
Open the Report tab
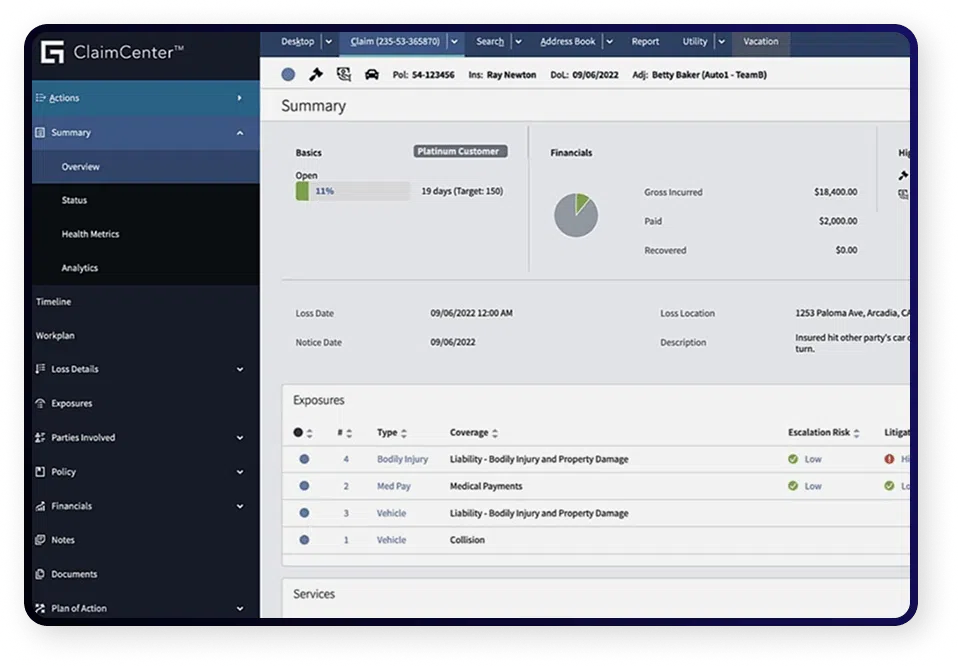click(645, 42)
